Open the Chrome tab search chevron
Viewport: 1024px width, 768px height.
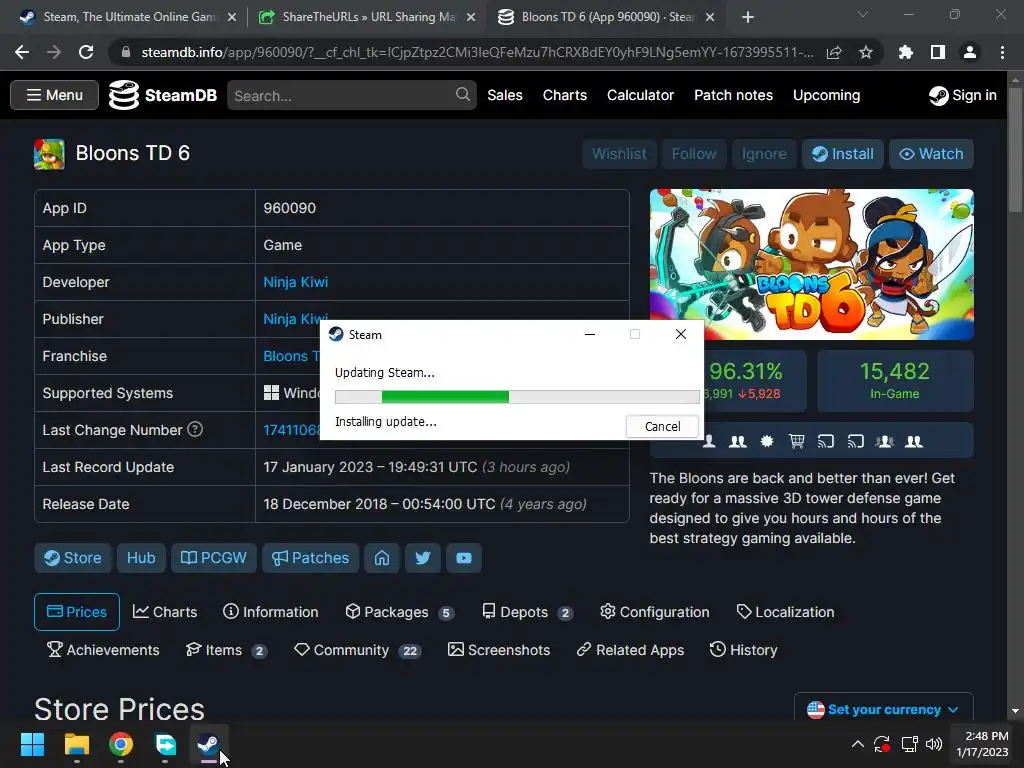point(863,14)
